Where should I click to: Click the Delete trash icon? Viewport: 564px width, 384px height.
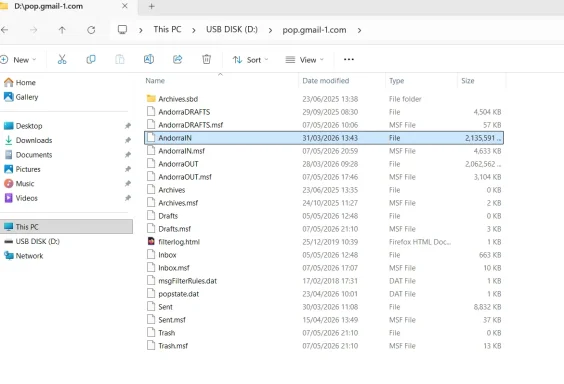pyautogui.click(x=206, y=59)
